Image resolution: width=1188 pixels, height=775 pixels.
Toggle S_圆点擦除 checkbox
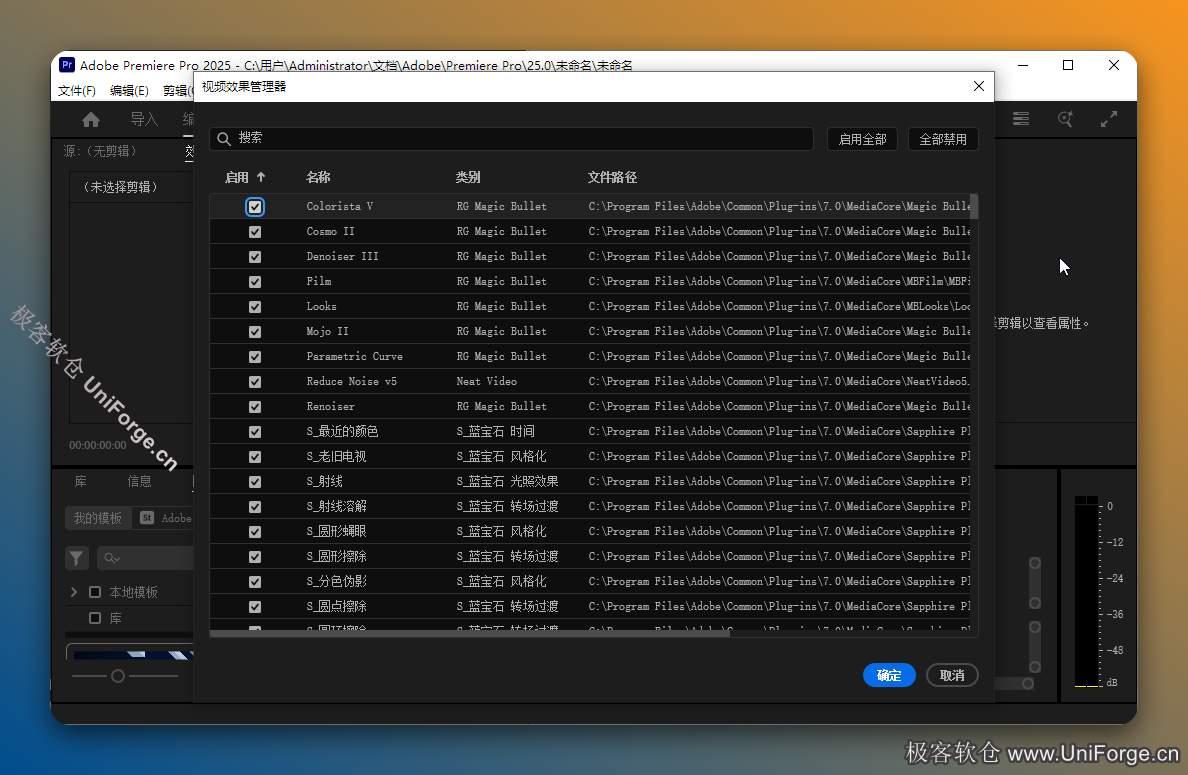[255, 607]
